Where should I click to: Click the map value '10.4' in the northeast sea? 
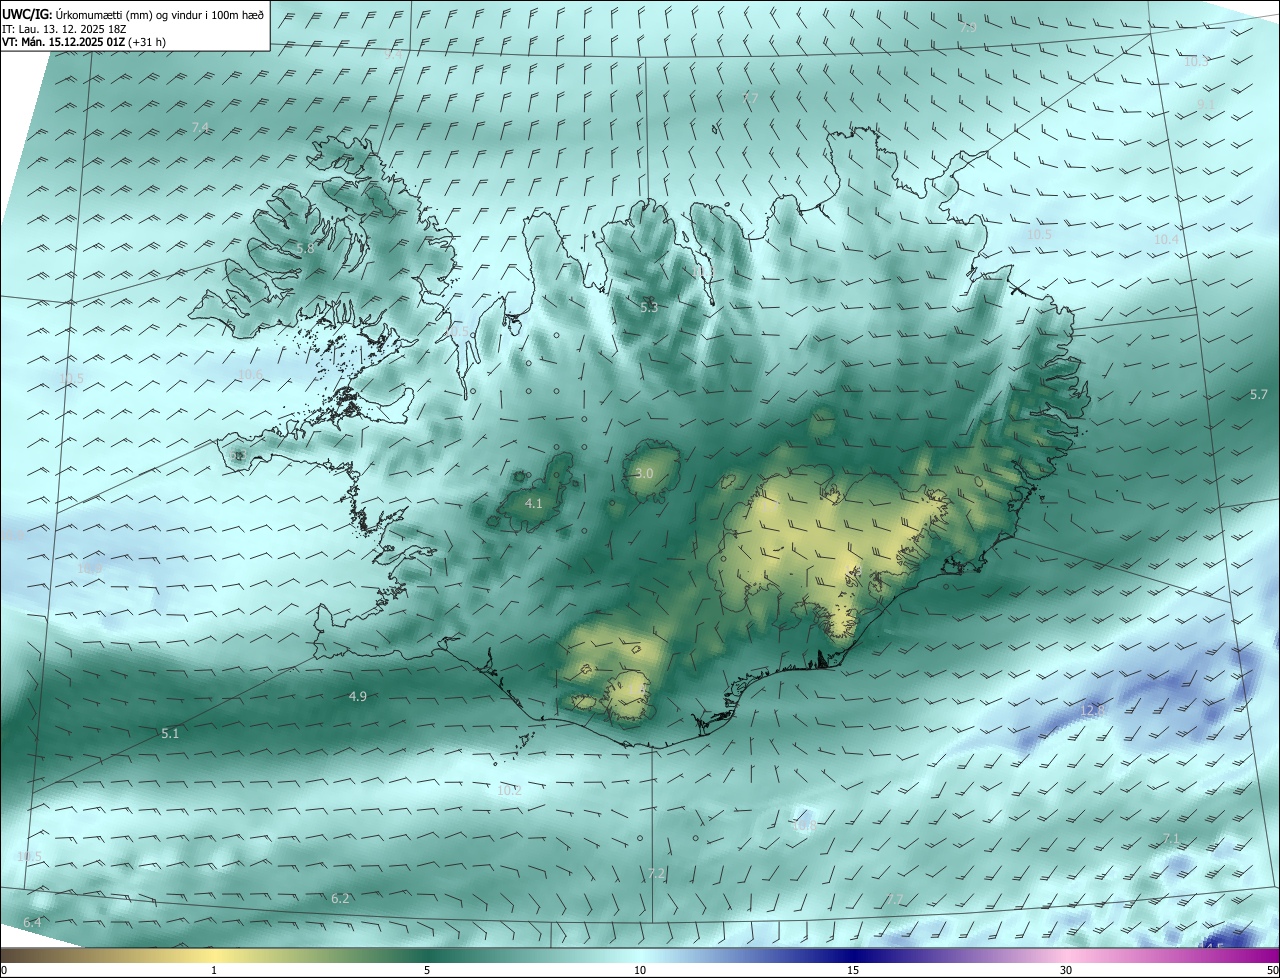point(1166,240)
